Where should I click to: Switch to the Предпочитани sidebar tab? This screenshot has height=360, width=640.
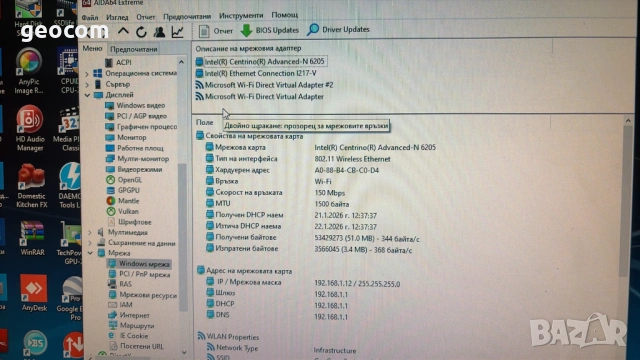pyautogui.click(x=133, y=49)
